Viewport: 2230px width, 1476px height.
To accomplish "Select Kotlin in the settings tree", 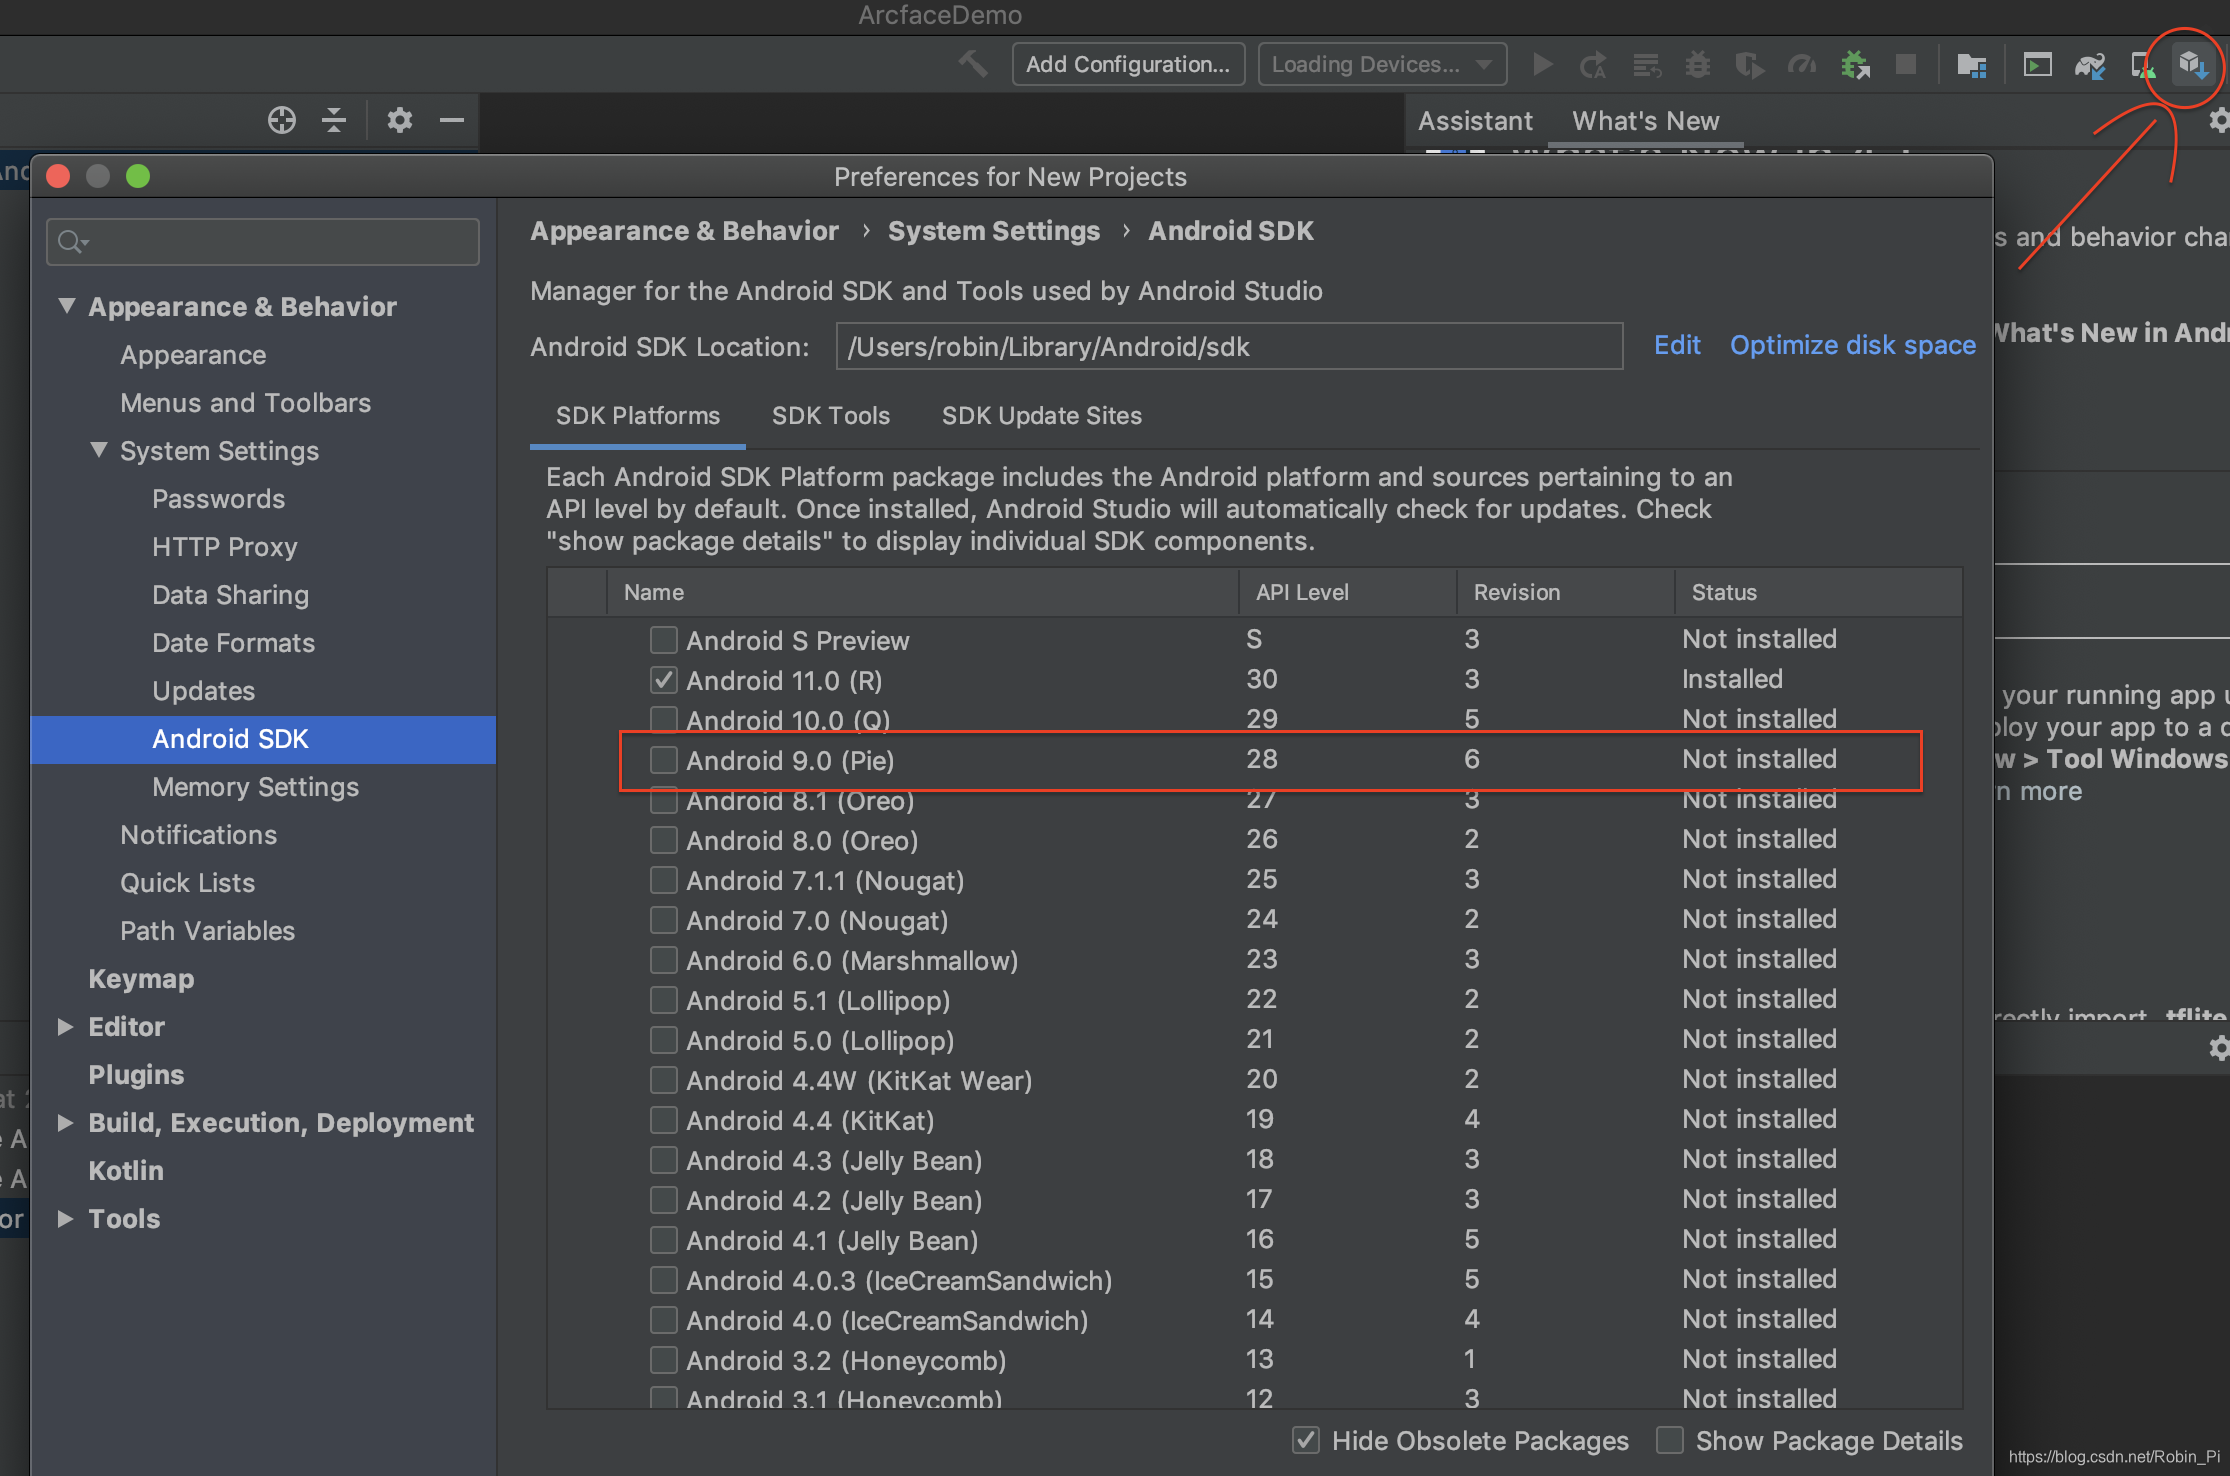I will coord(126,1171).
